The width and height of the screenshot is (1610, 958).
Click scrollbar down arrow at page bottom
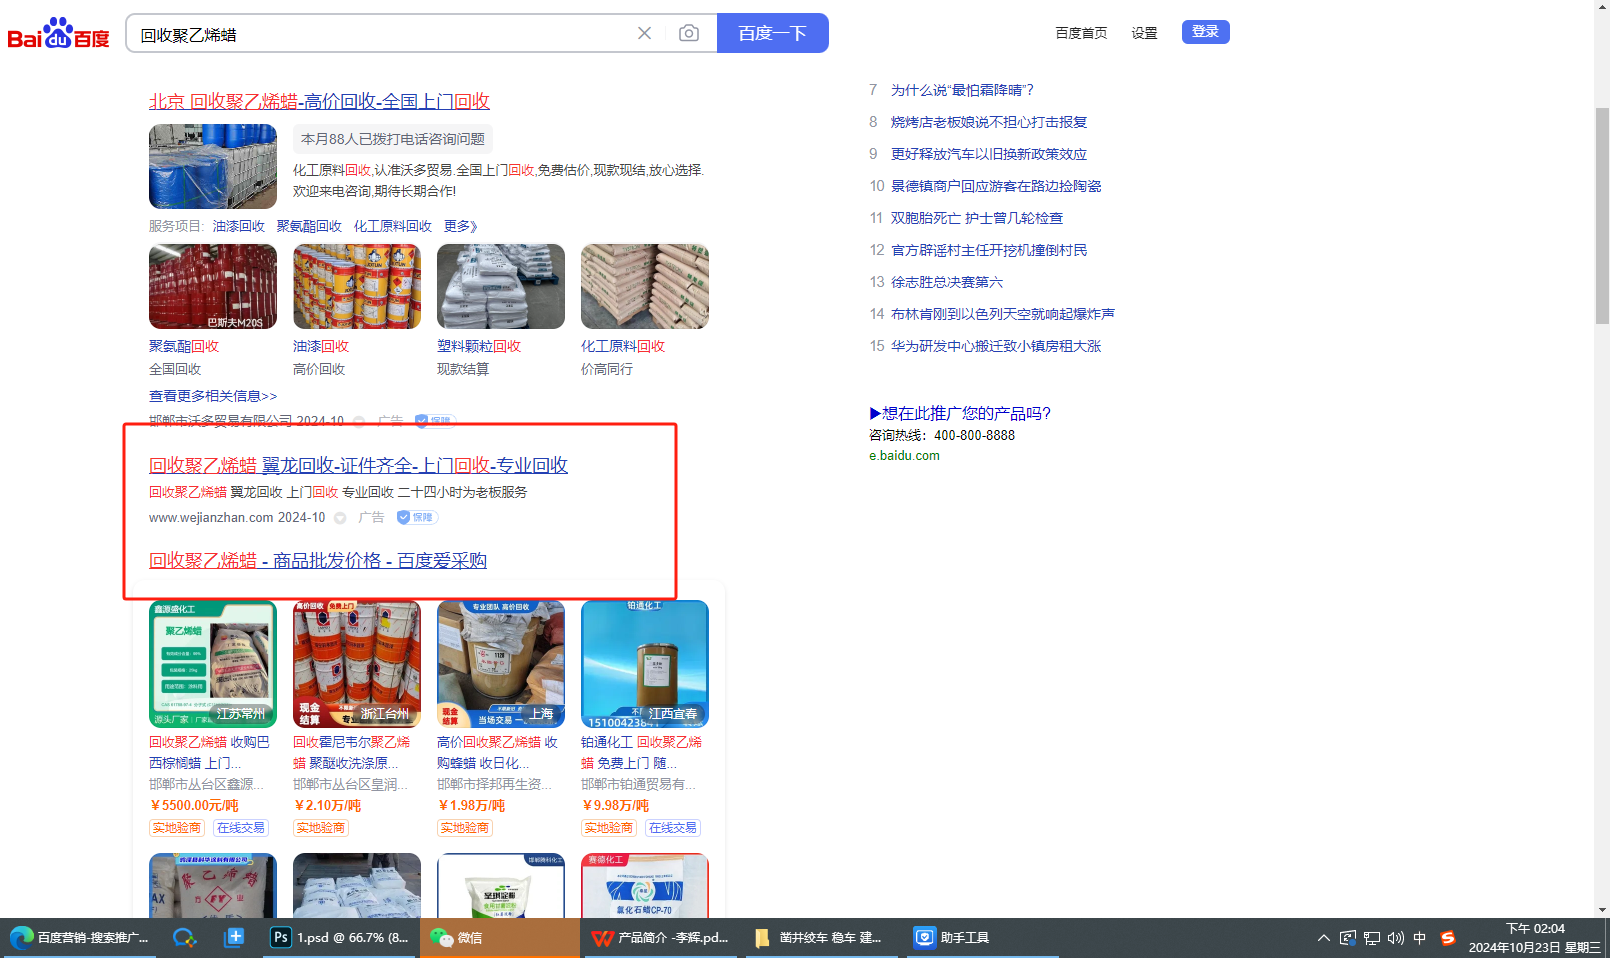coord(1602,910)
